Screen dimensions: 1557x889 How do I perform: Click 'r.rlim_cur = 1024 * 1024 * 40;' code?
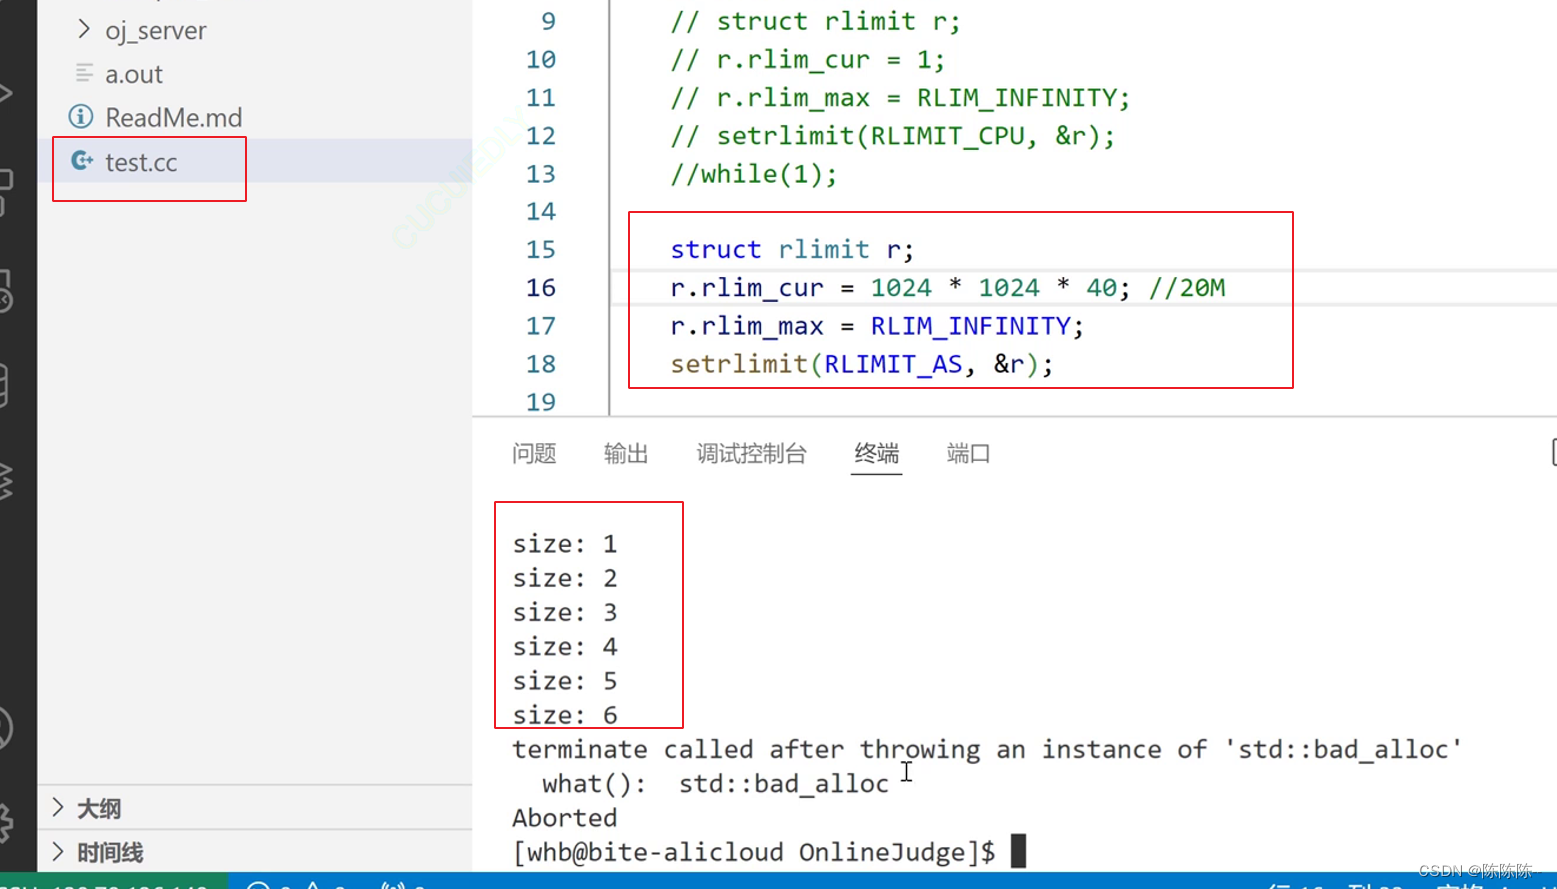pos(900,288)
